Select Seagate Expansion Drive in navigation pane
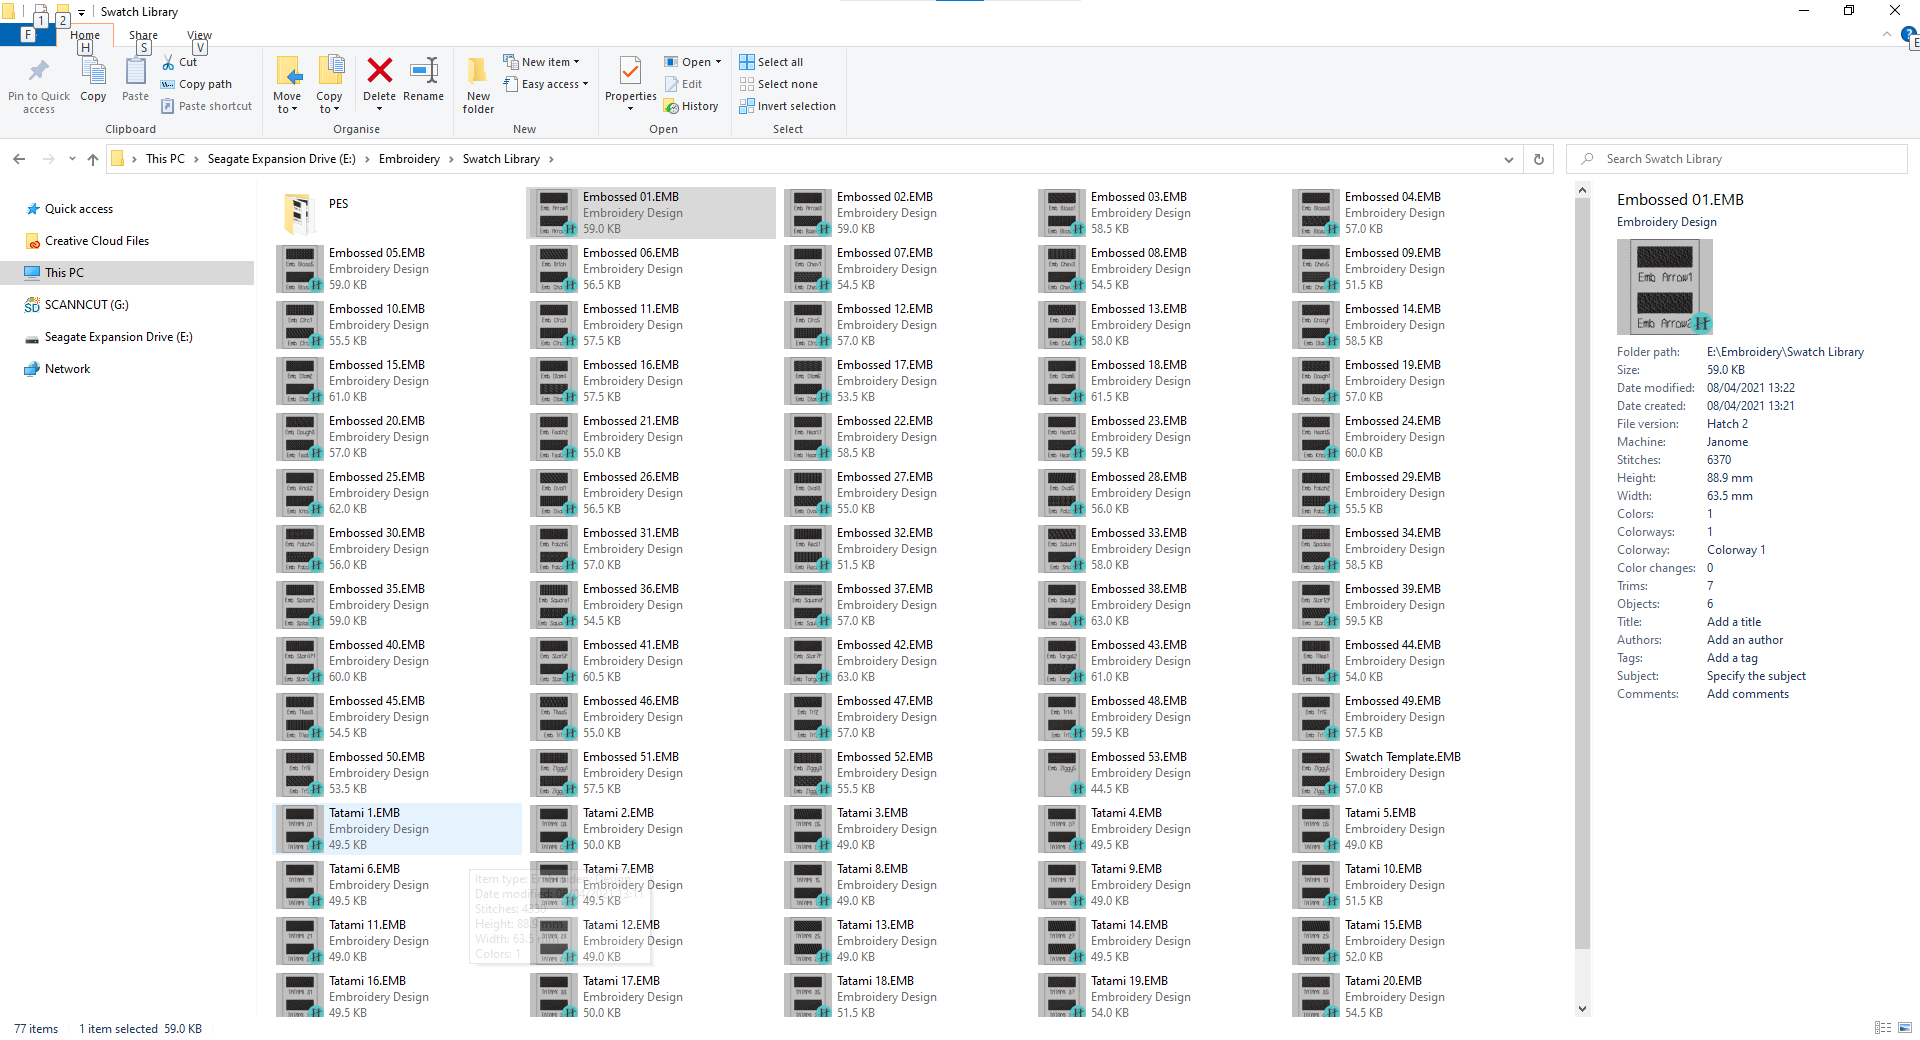1920x1040 pixels. (118, 337)
